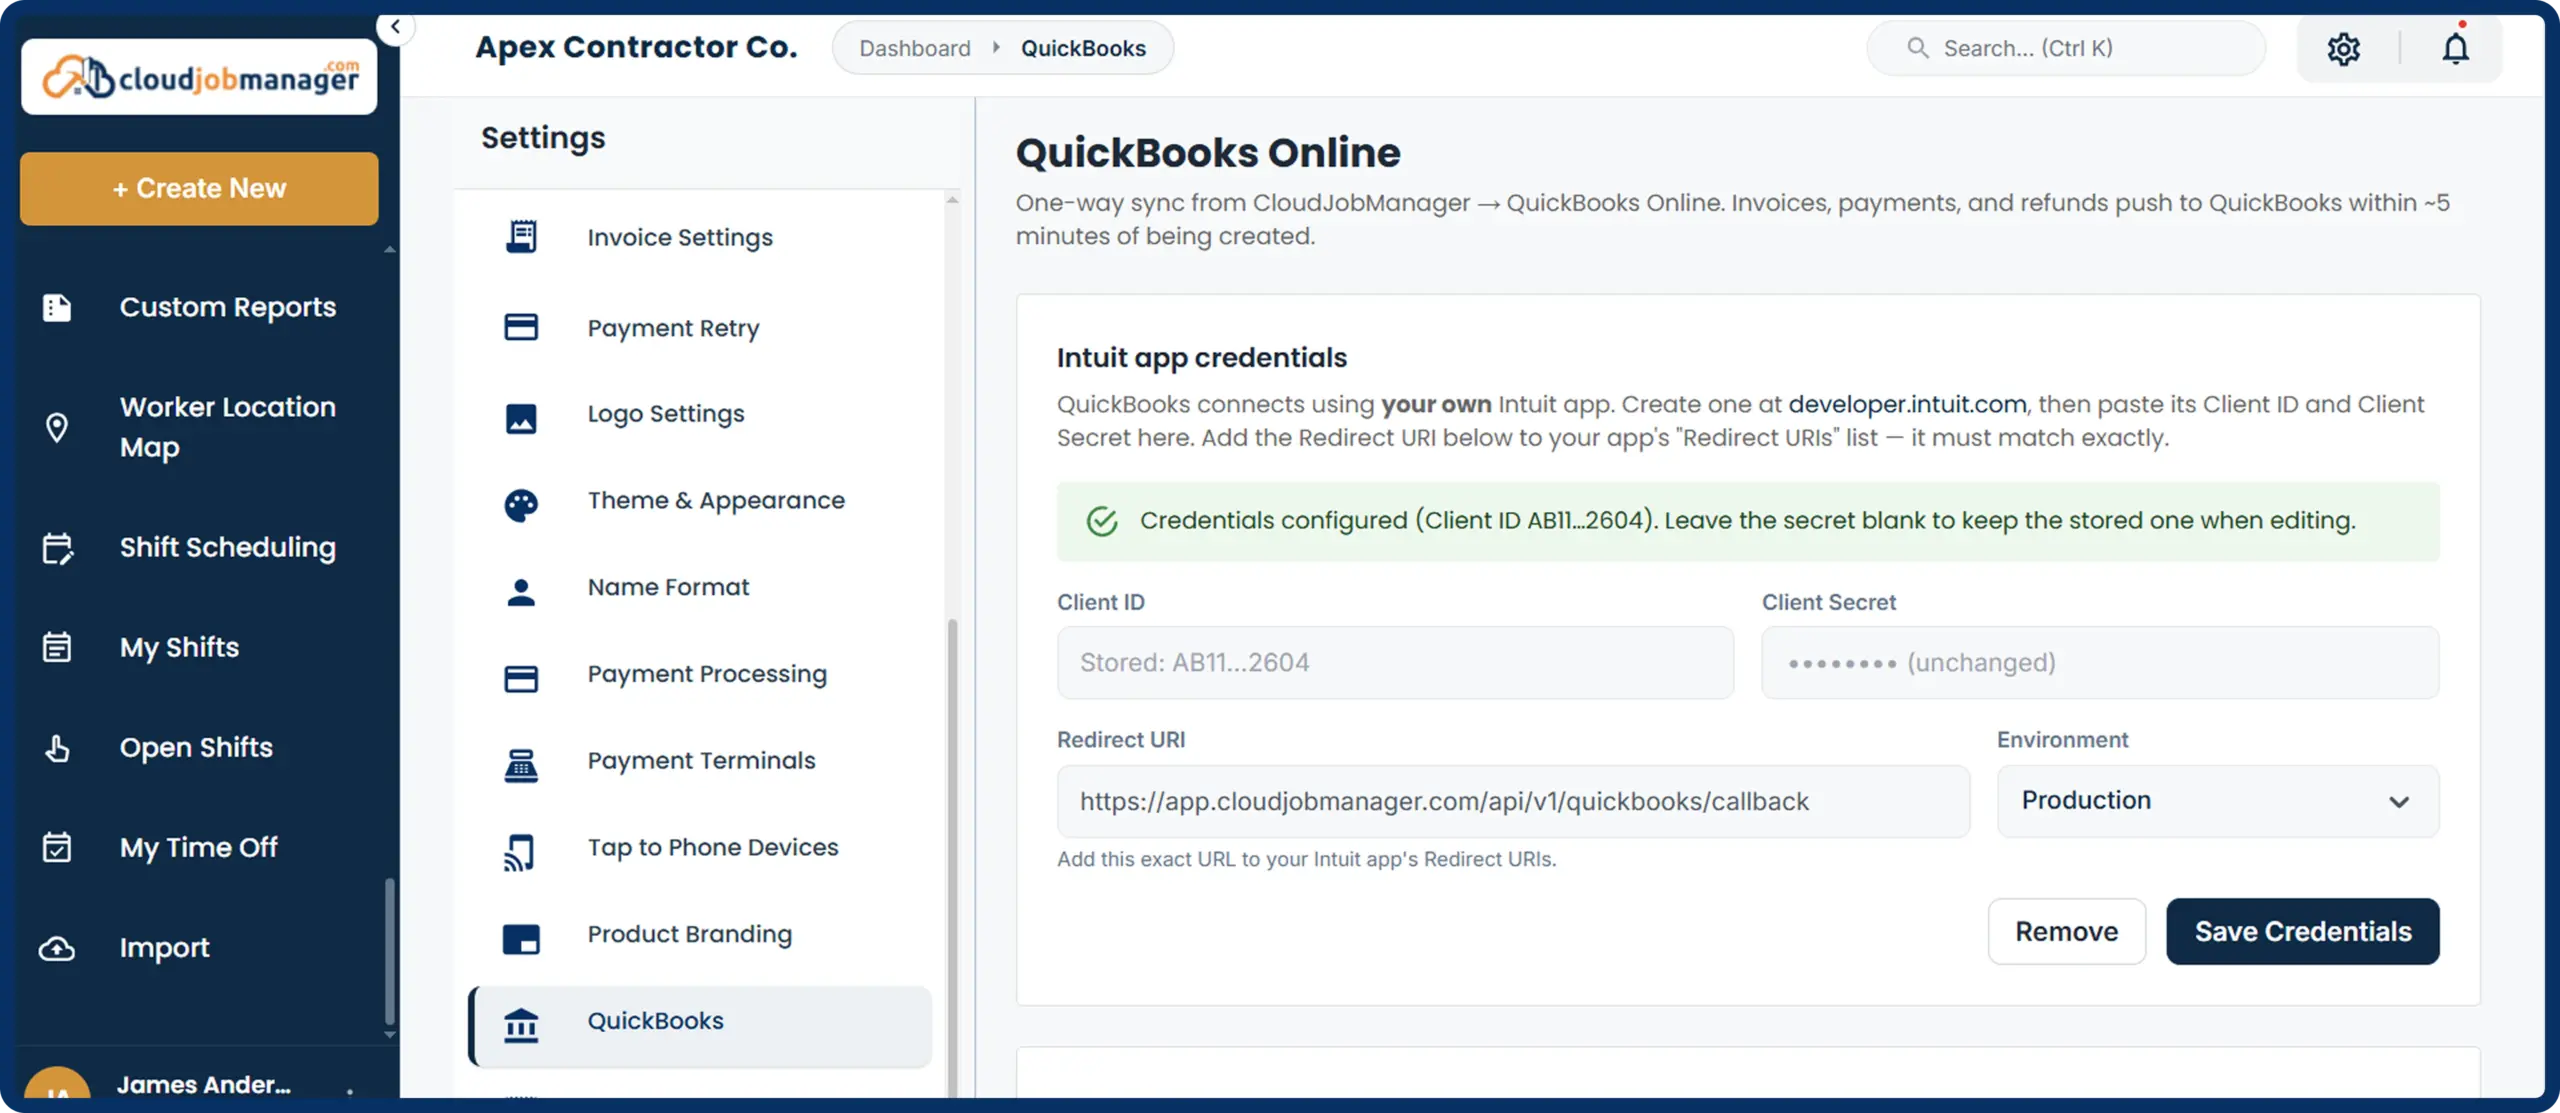This screenshot has width=2560, height=1113.
Task: Click the Theme & Appearance palette icon
Action: pos(521,505)
